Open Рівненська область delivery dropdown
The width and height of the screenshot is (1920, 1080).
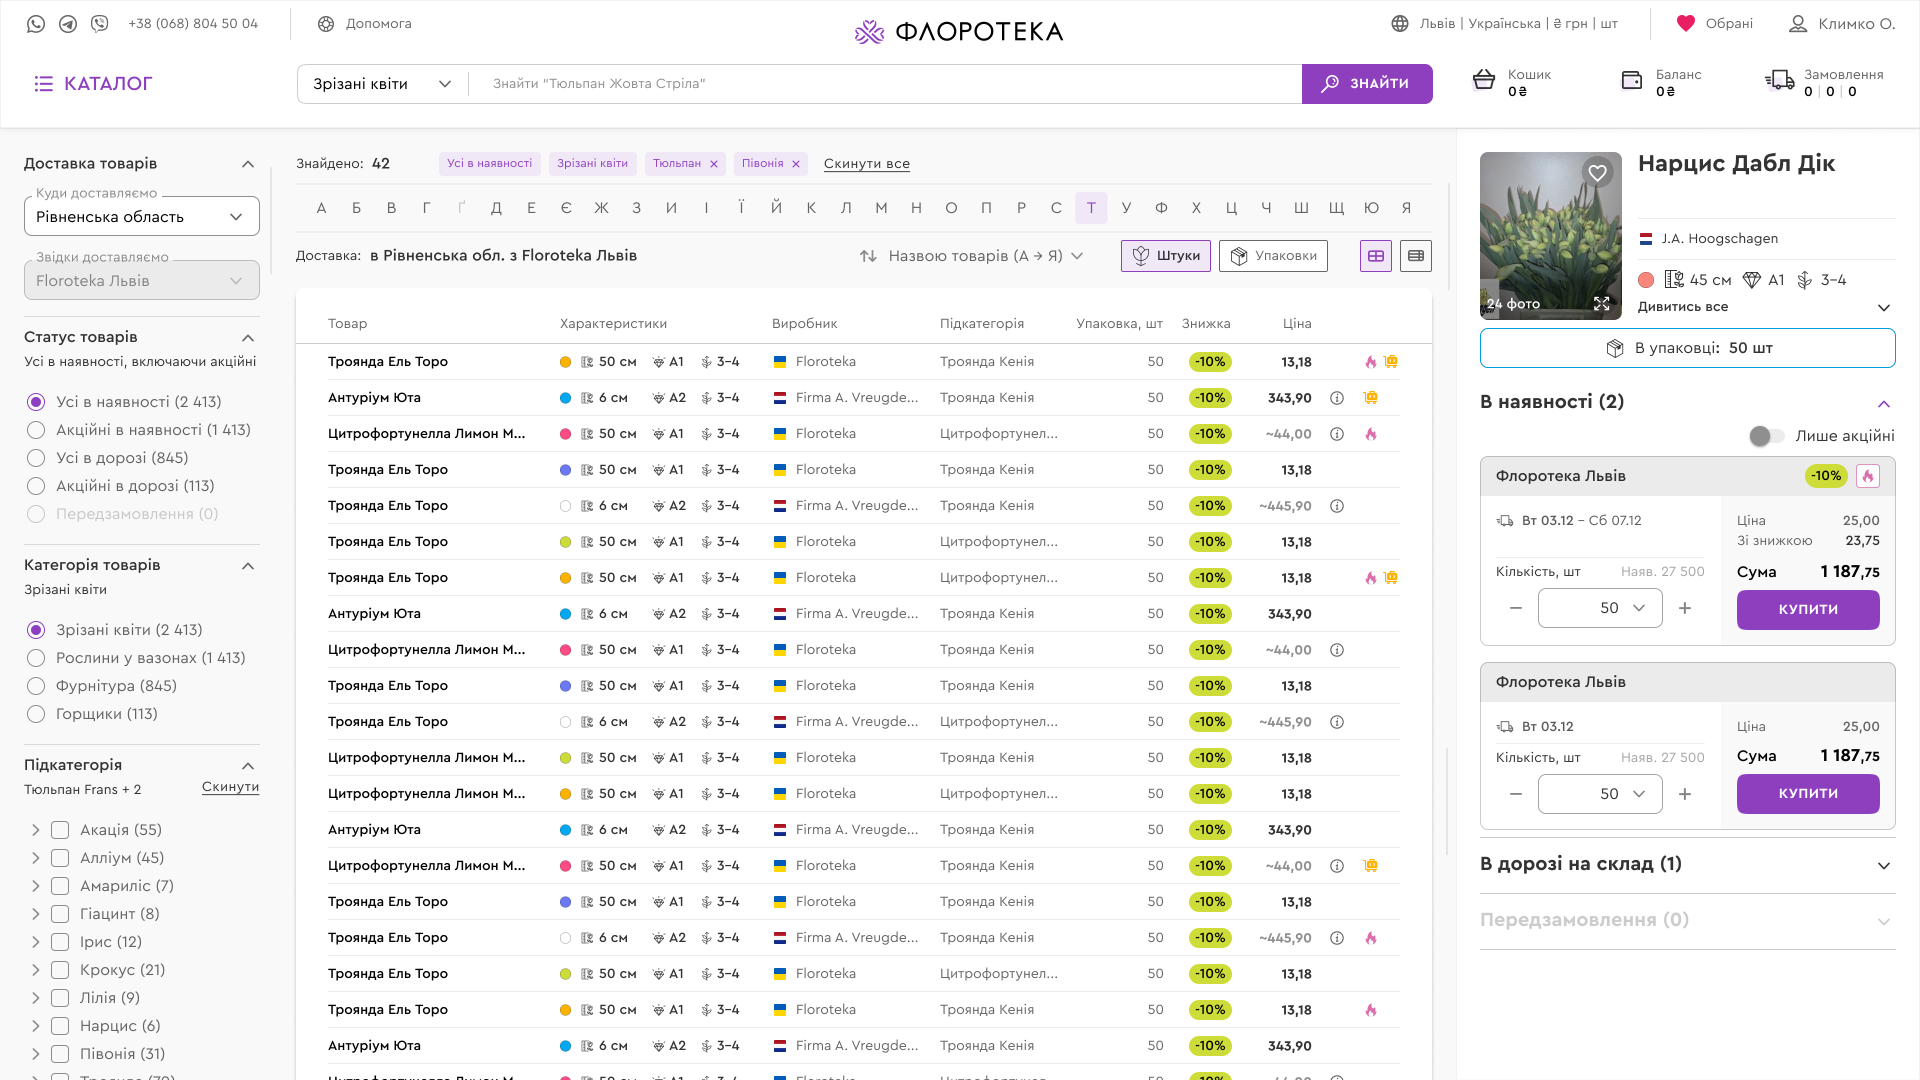pos(141,217)
